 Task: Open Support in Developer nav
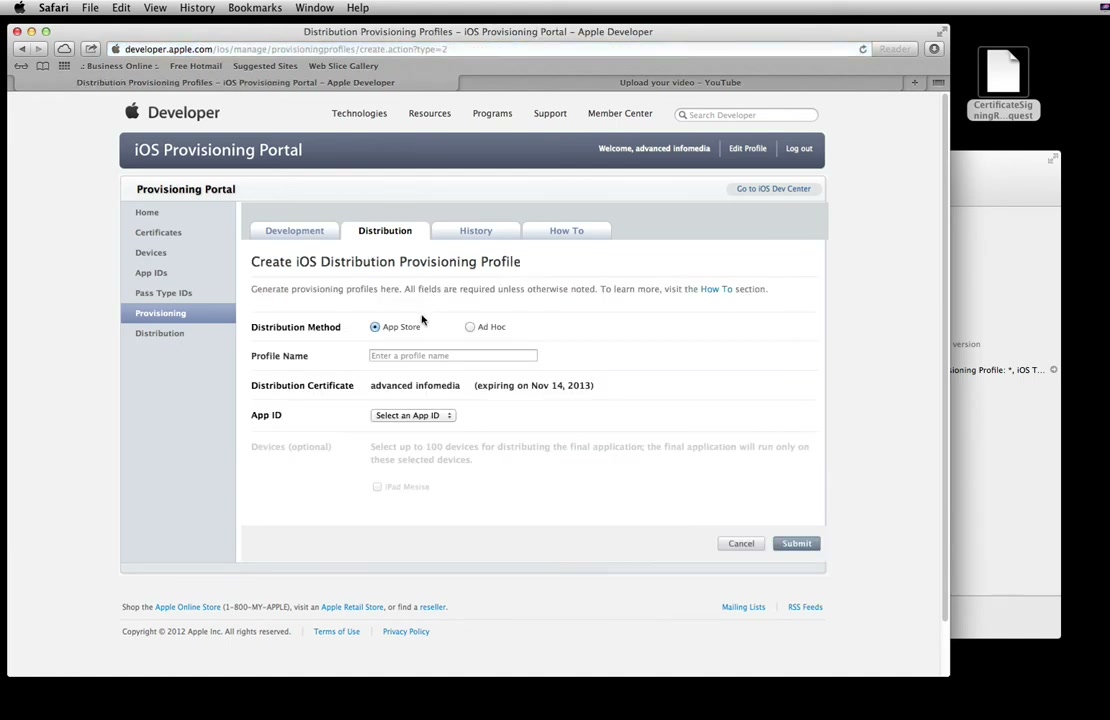[550, 113]
